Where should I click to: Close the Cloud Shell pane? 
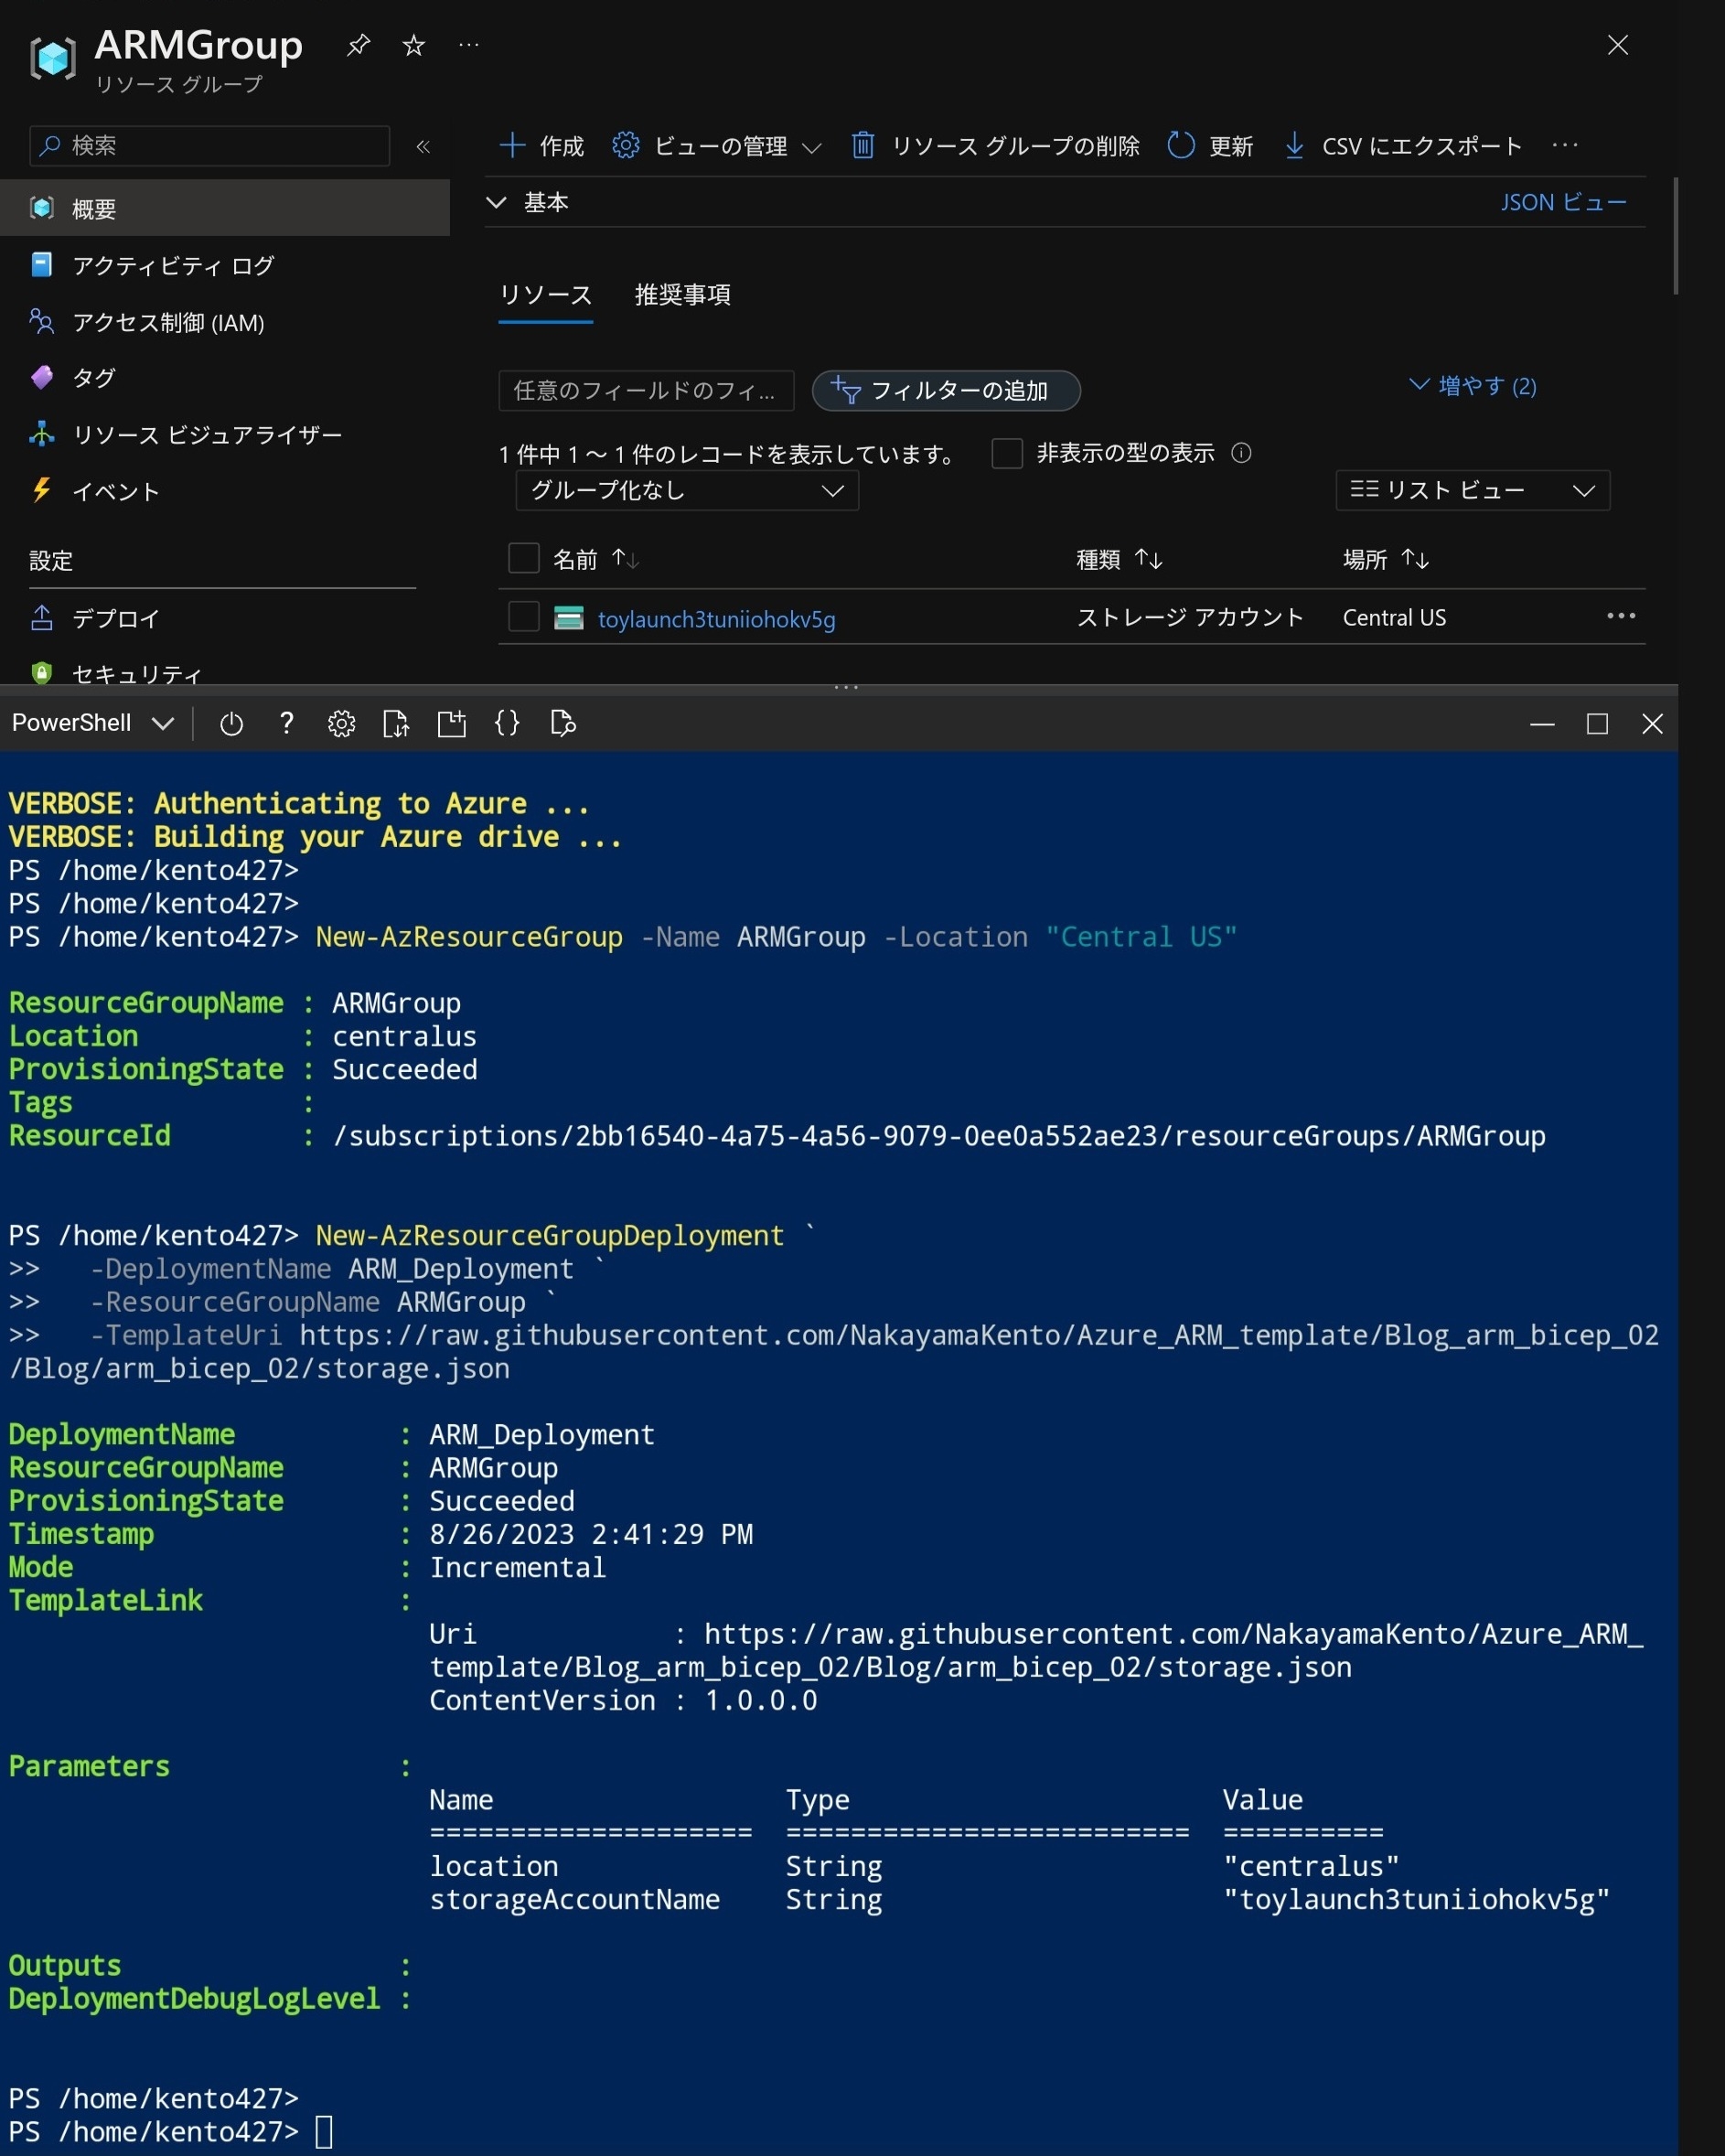(x=1652, y=723)
